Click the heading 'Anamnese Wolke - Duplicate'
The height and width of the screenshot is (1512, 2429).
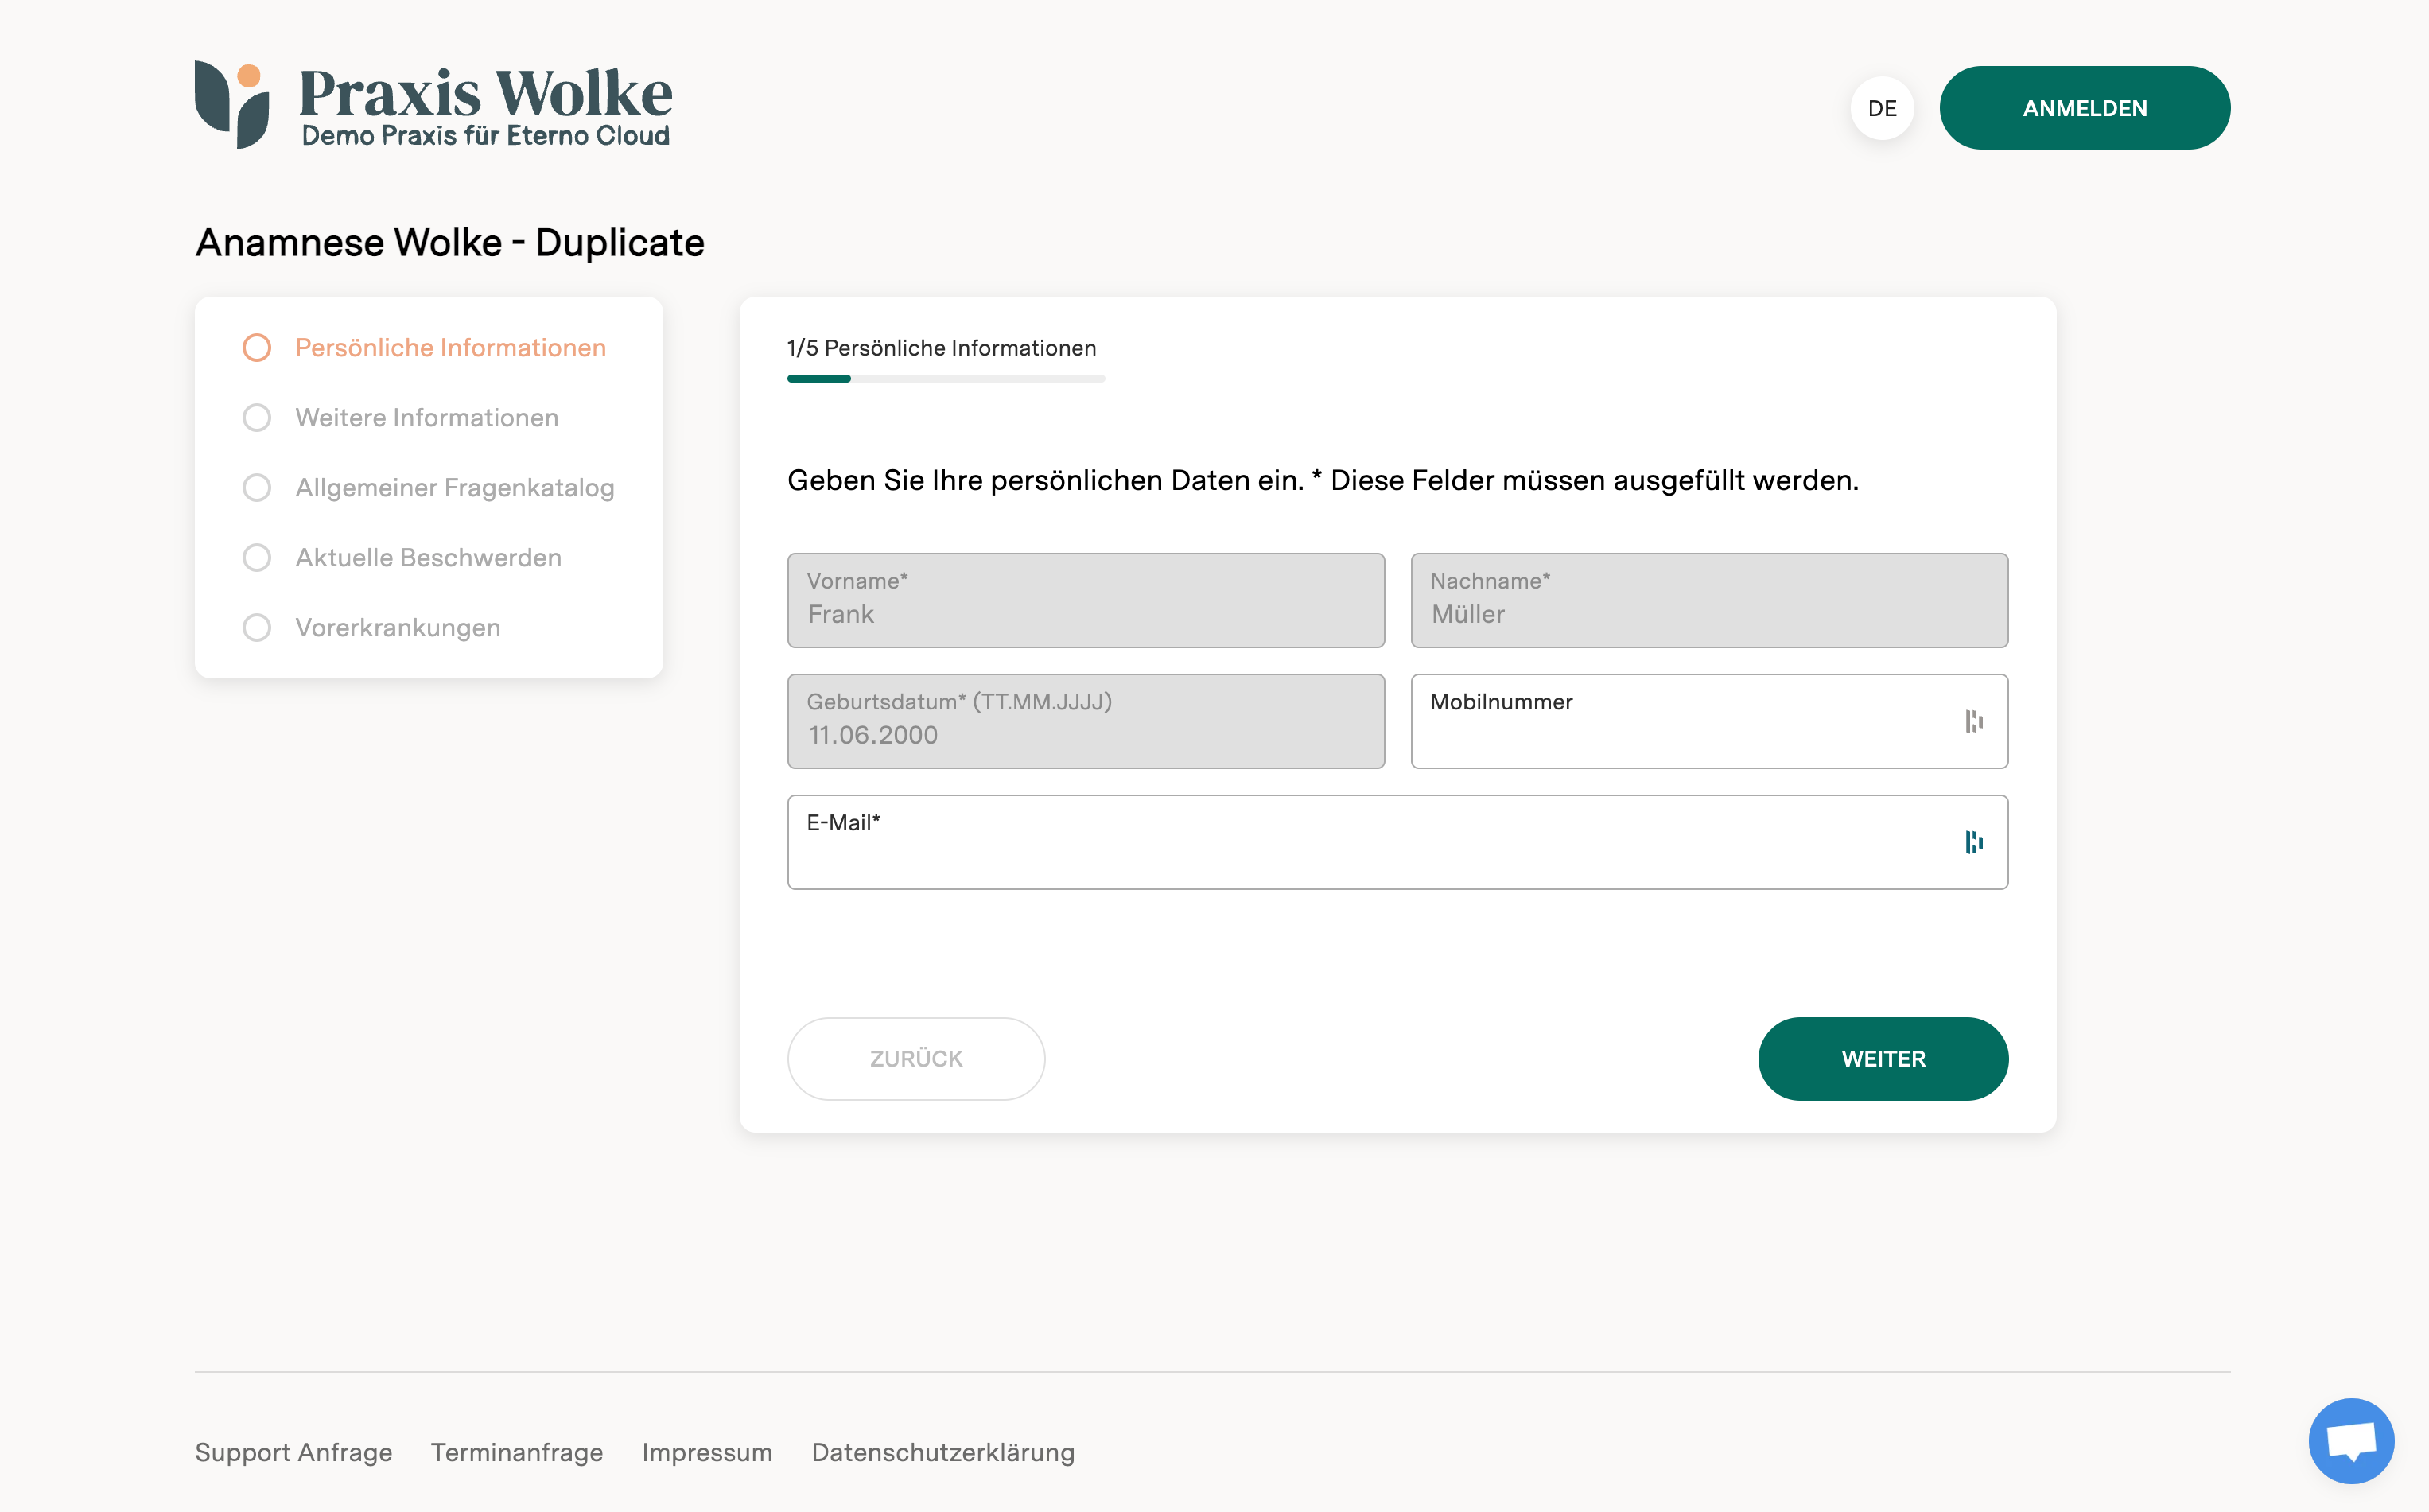click(x=450, y=243)
